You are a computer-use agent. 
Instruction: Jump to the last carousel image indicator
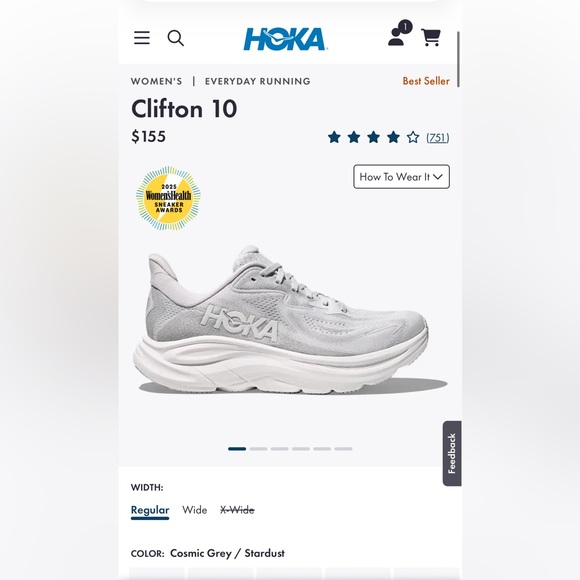(343, 449)
